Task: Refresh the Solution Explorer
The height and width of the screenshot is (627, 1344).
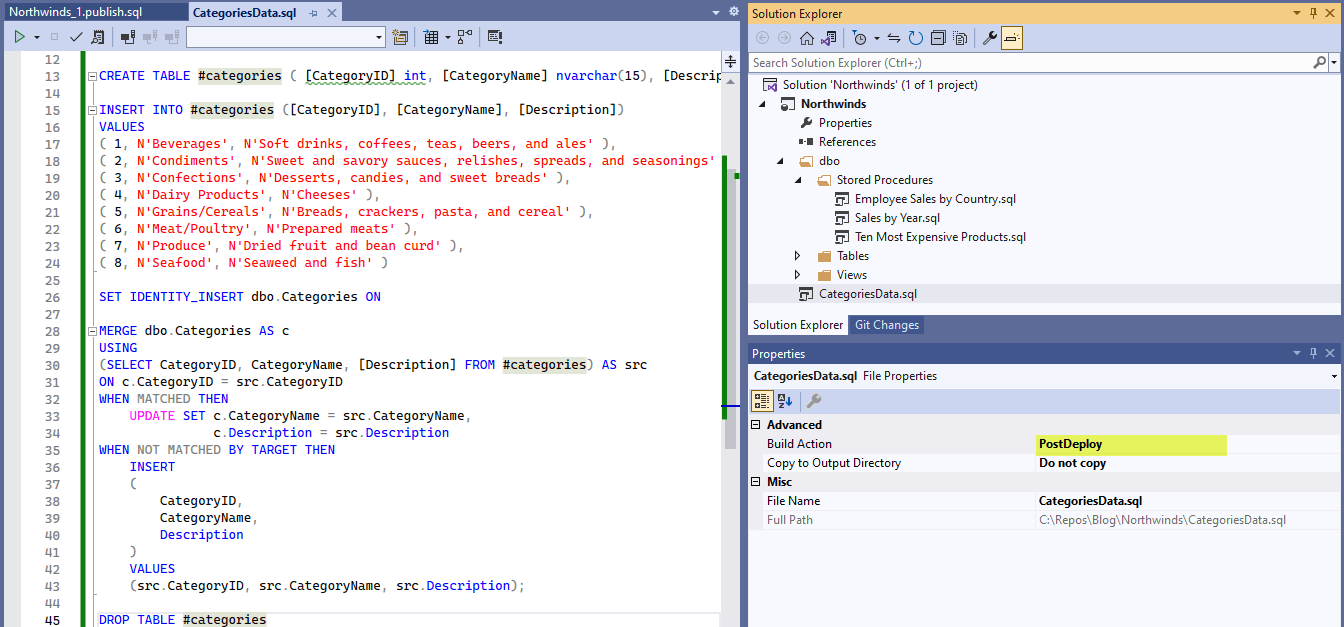Action: pos(916,37)
